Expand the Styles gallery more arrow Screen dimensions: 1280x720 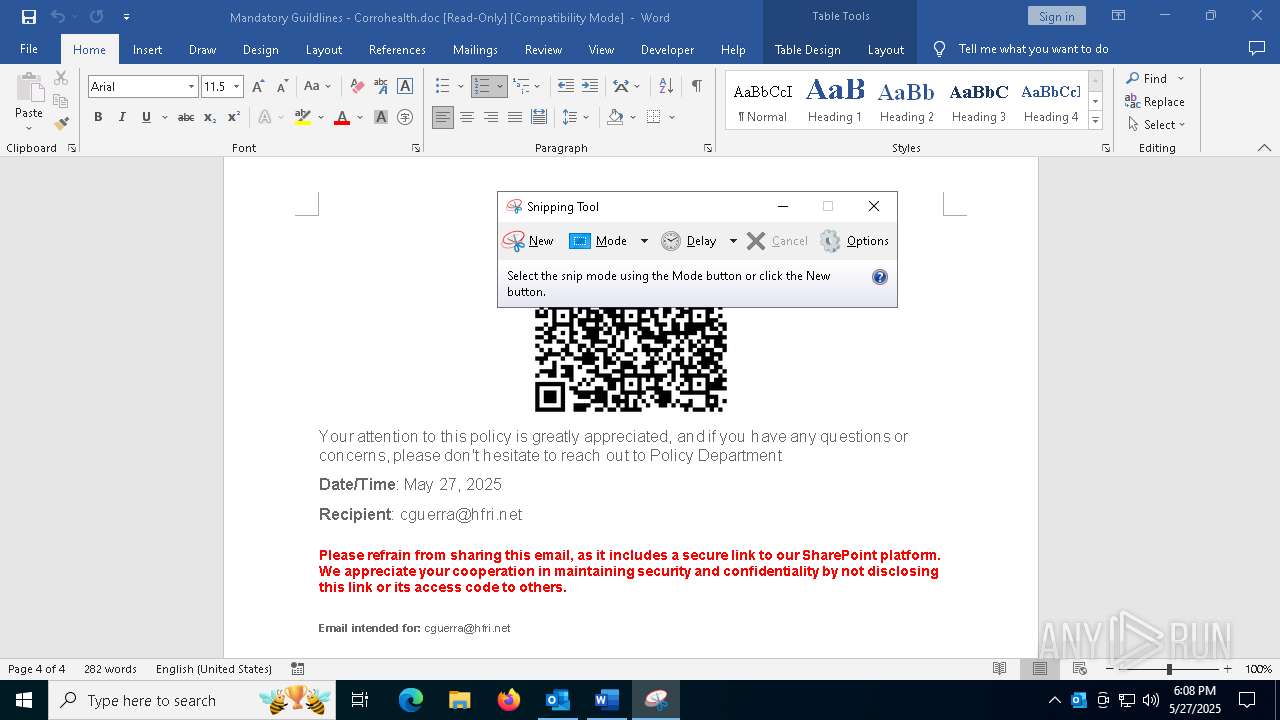pos(1095,121)
